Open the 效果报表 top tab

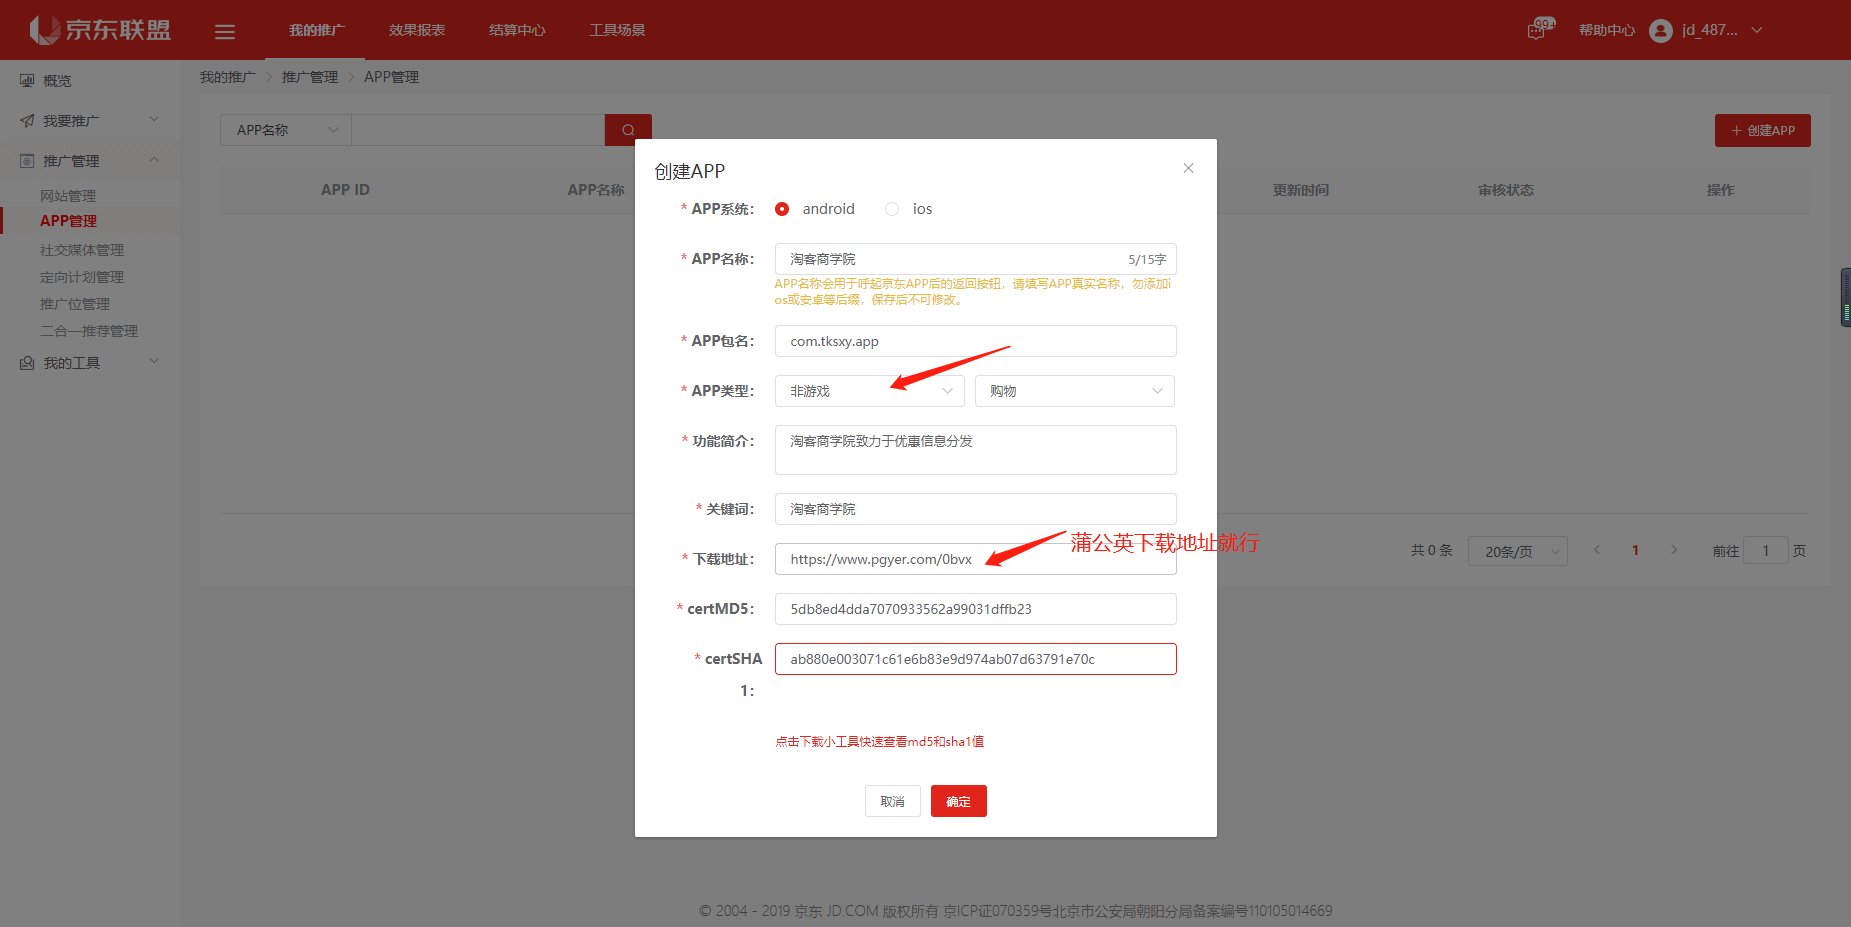[417, 30]
